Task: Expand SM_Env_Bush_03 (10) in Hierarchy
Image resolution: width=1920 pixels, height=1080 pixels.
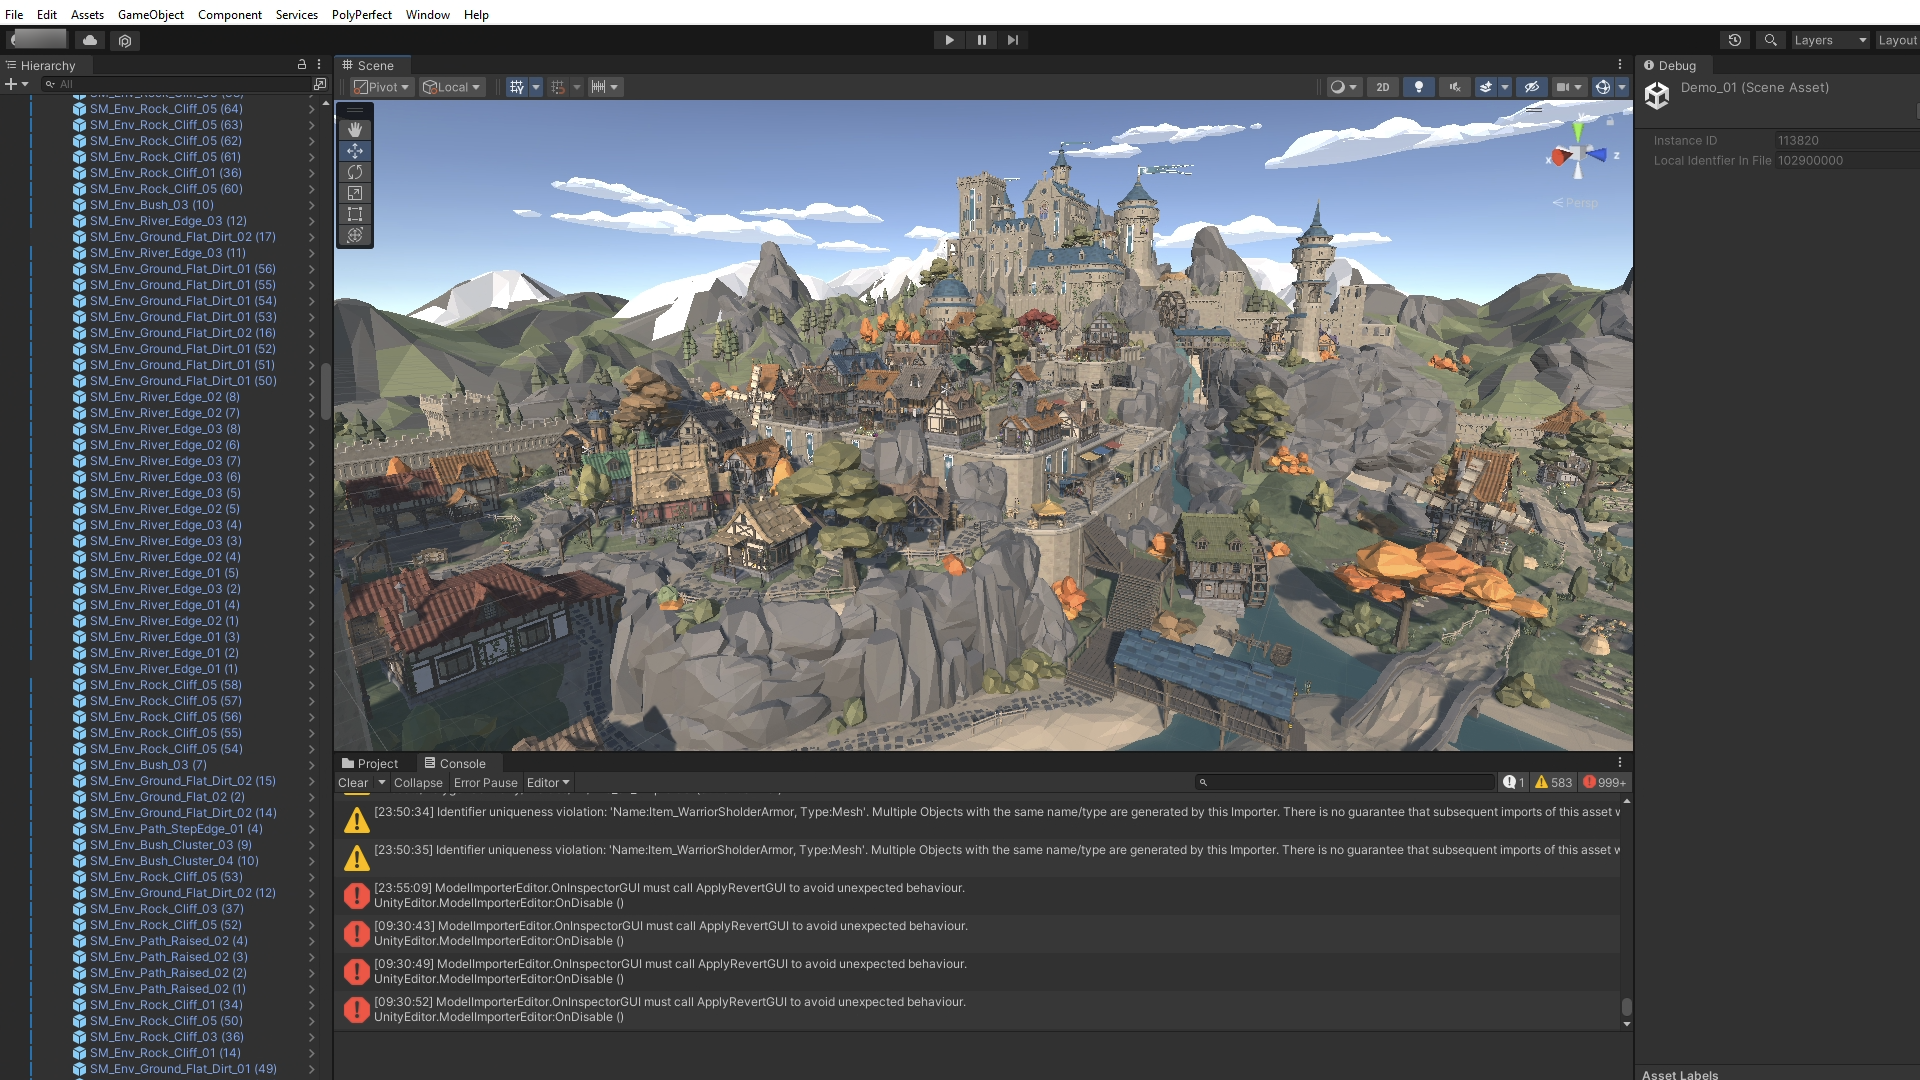Action: coord(312,205)
